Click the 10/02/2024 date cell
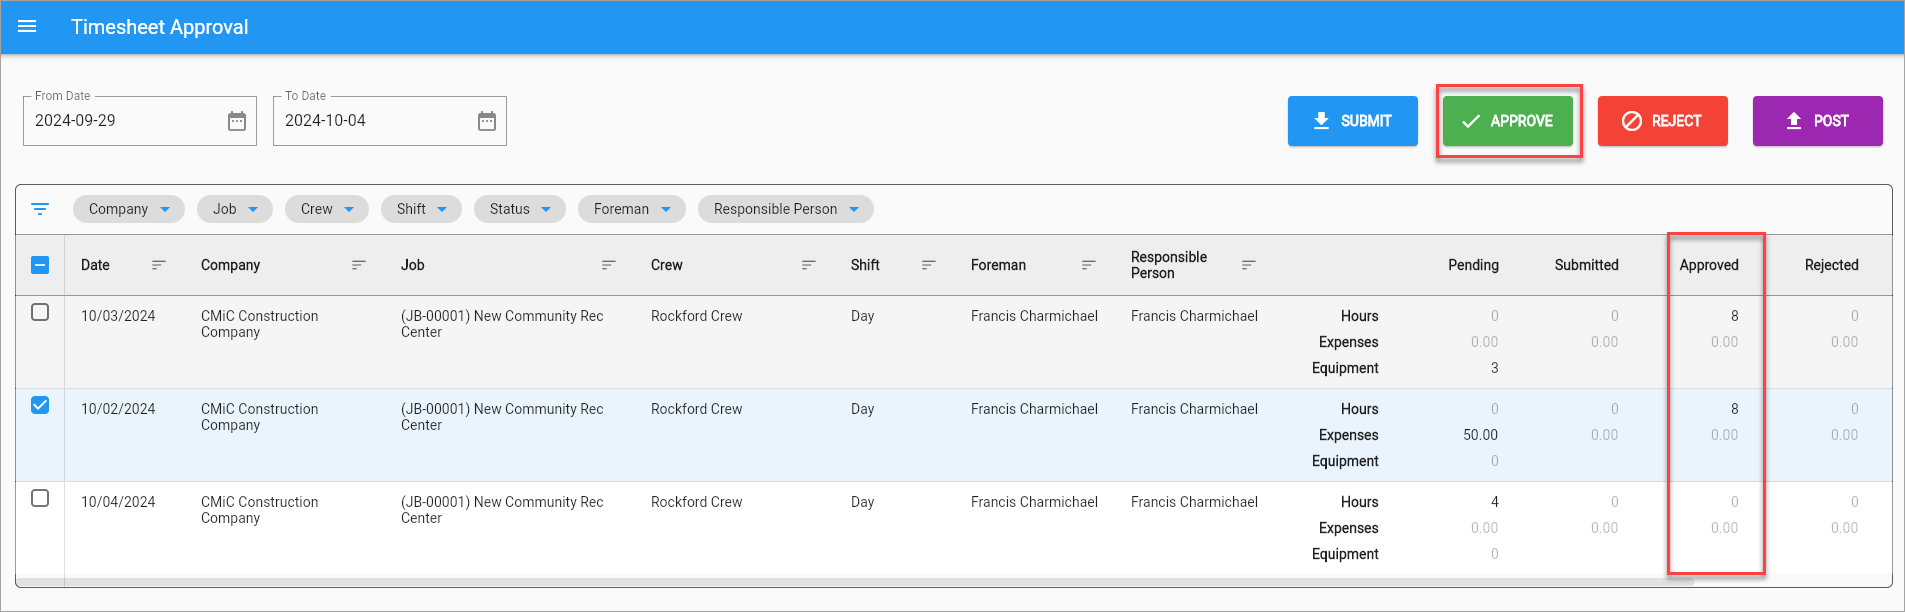The width and height of the screenshot is (1905, 612). pos(118,409)
